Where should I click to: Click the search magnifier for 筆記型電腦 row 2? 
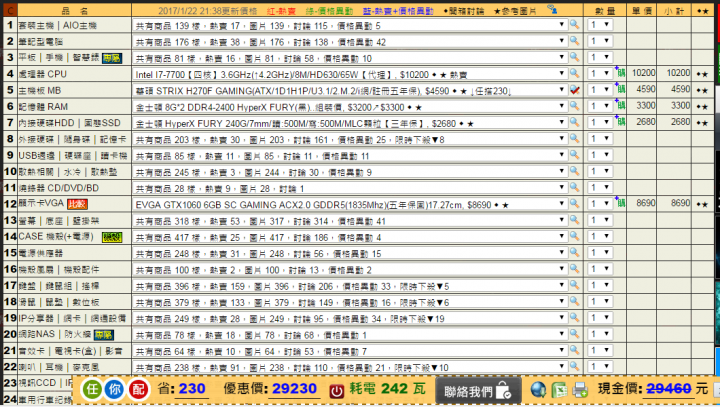[574, 41]
